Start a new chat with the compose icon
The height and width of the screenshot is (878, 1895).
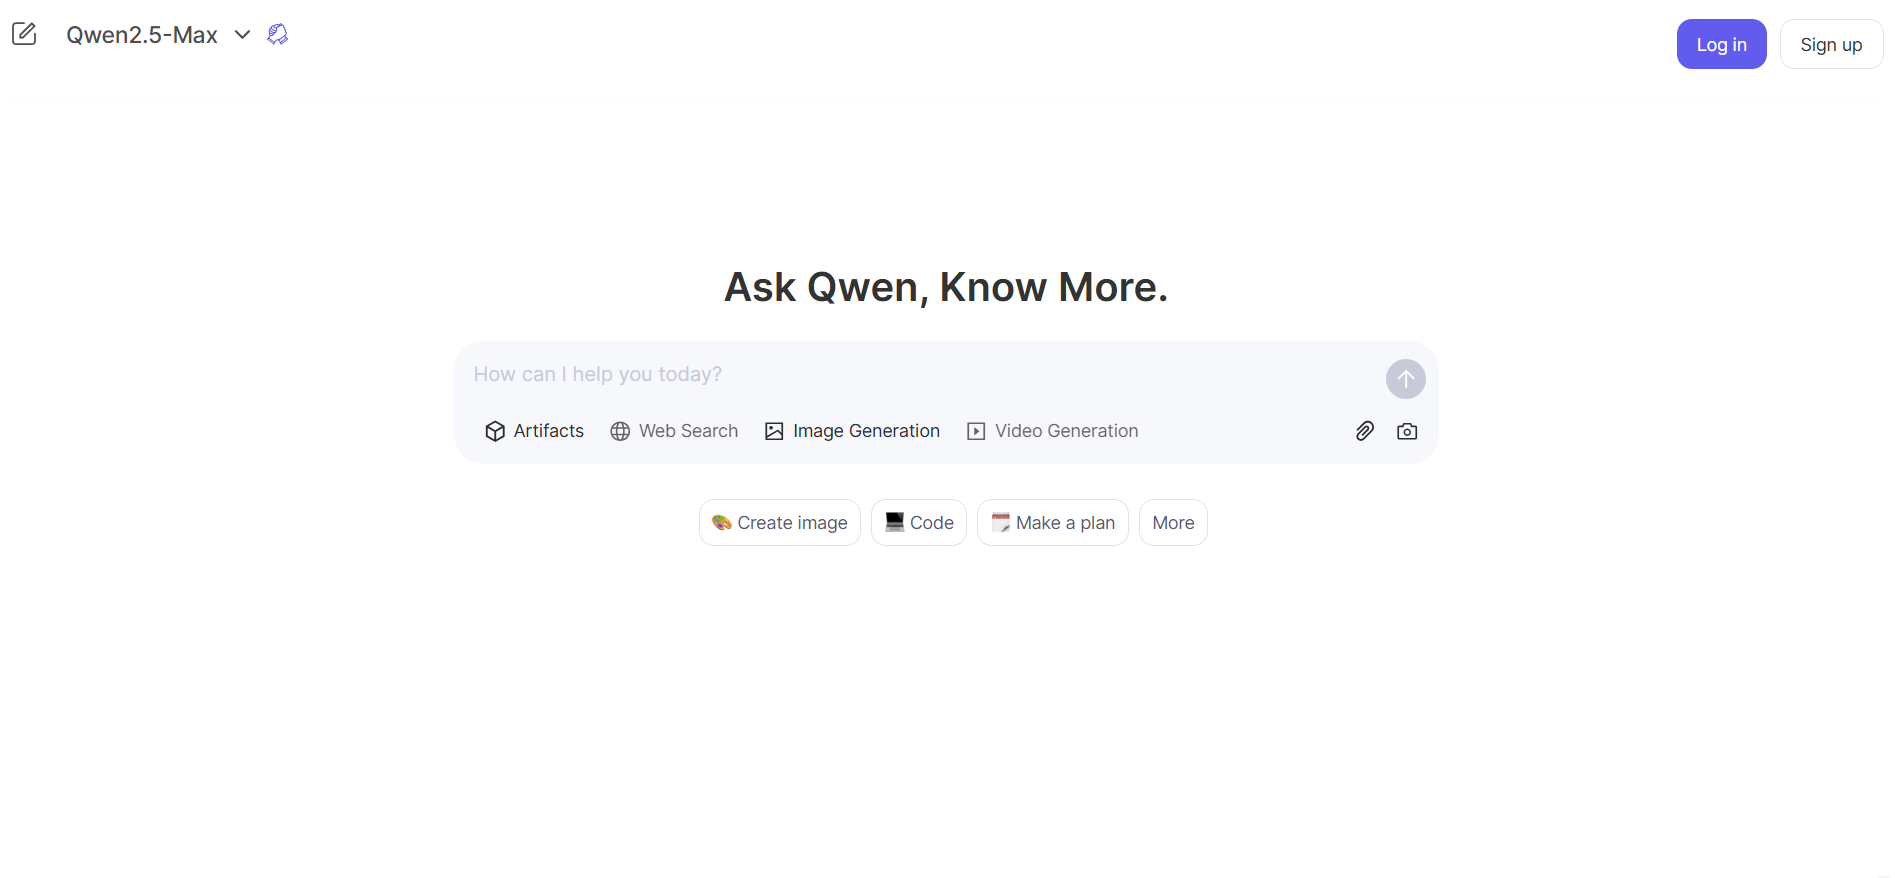coord(24,34)
